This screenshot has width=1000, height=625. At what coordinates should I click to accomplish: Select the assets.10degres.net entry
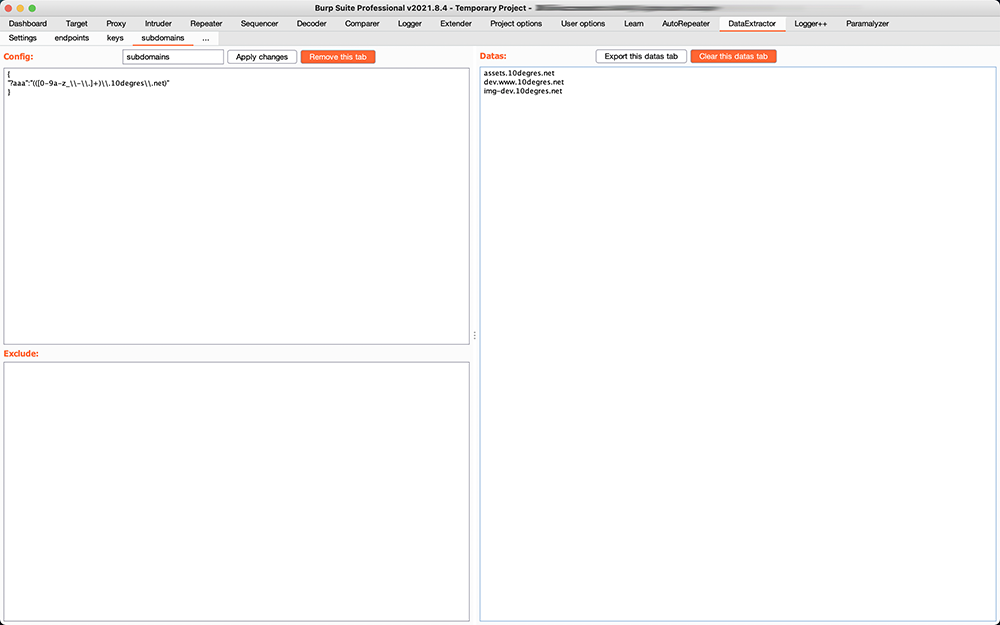click(519, 73)
